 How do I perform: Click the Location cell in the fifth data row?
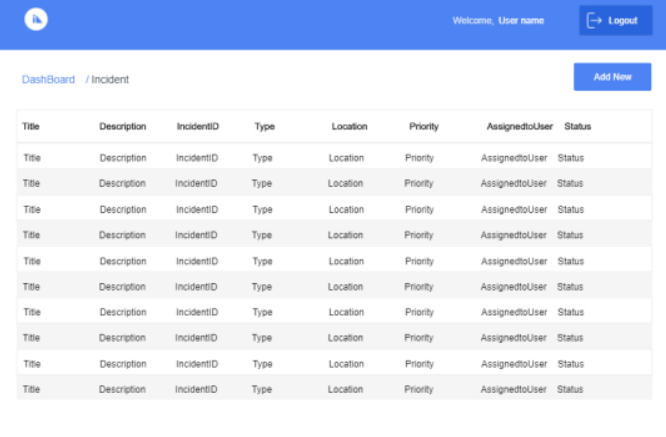[346, 261]
